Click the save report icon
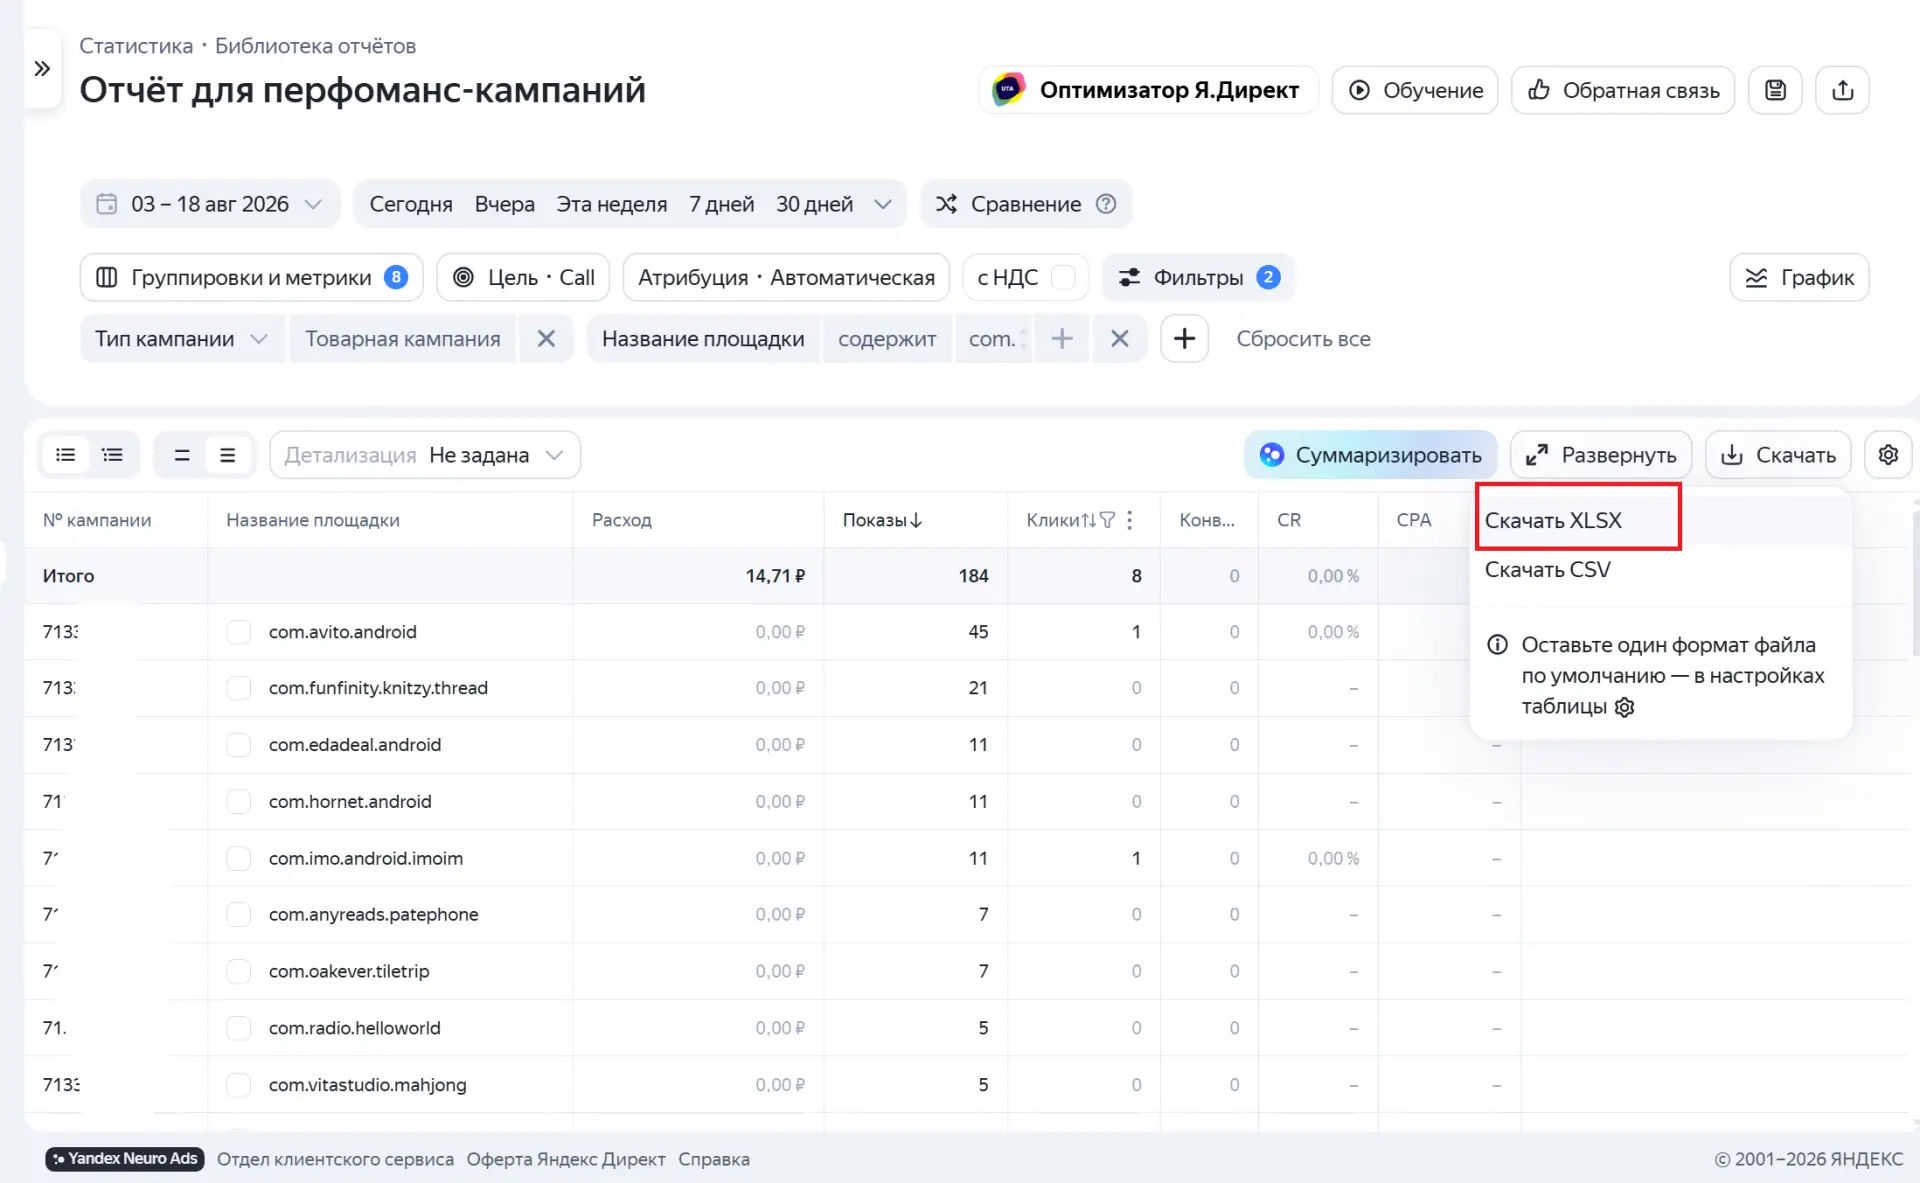 [1775, 90]
